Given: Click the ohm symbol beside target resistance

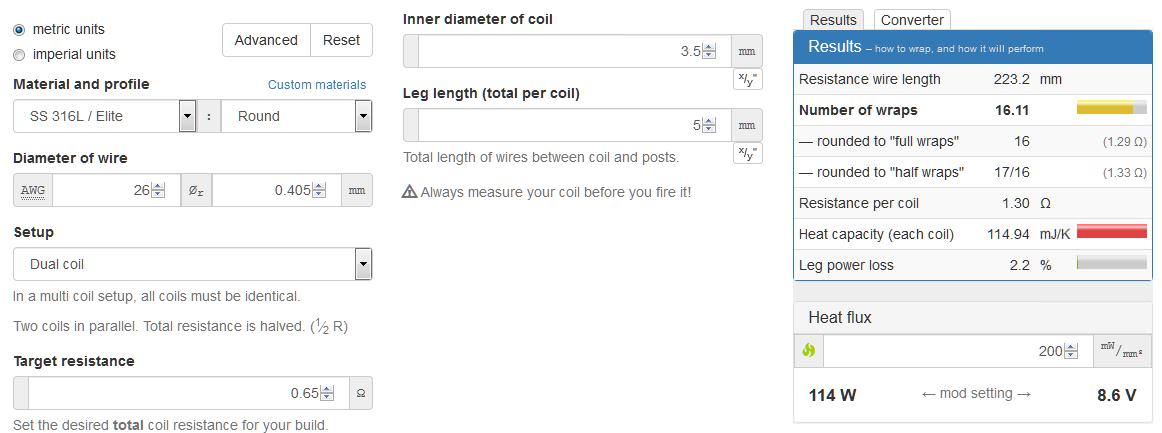Looking at the screenshot, I should [361, 393].
